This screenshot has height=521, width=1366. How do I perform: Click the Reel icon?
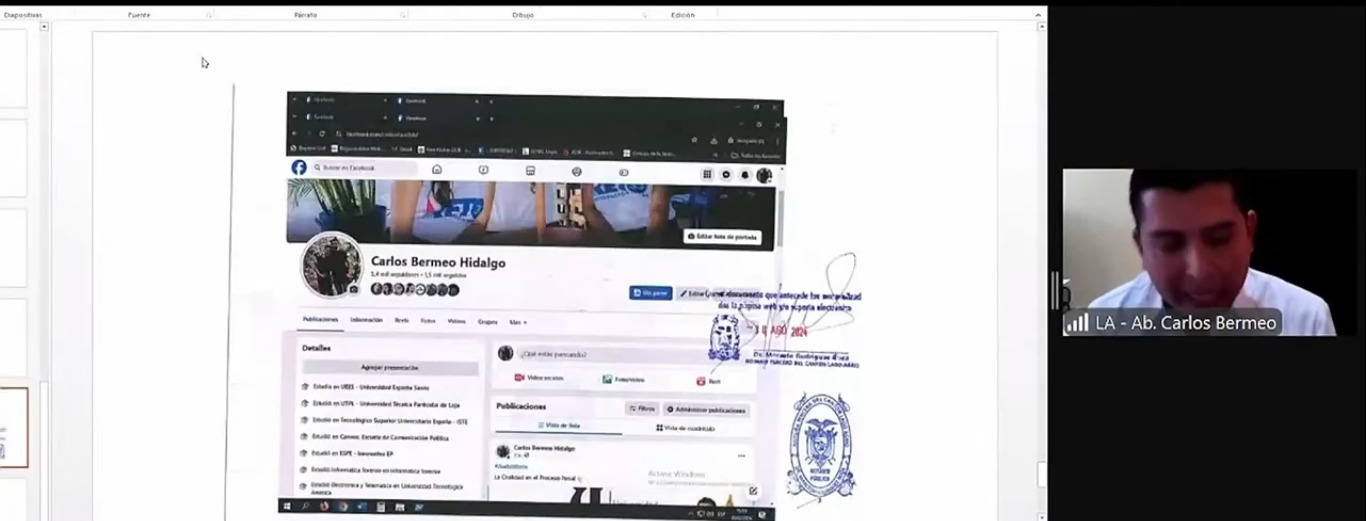coord(701,381)
